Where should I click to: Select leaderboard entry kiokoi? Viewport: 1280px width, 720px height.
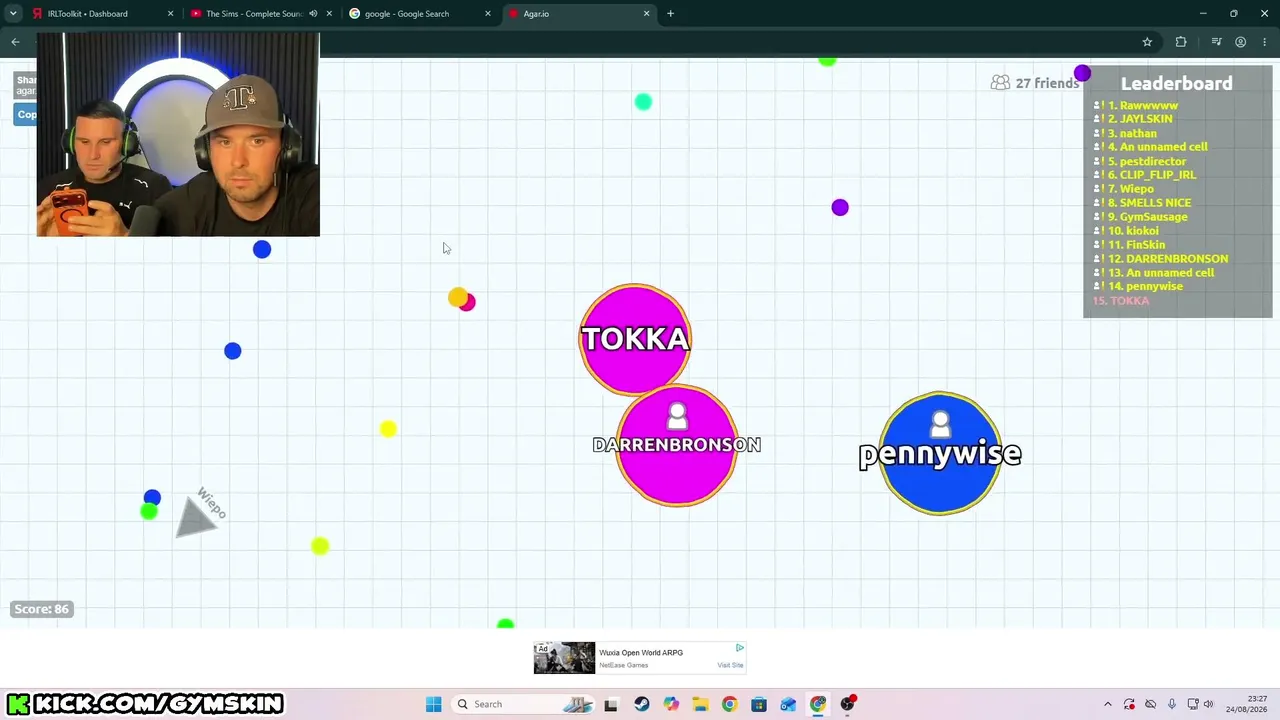tap(1126, 231)
